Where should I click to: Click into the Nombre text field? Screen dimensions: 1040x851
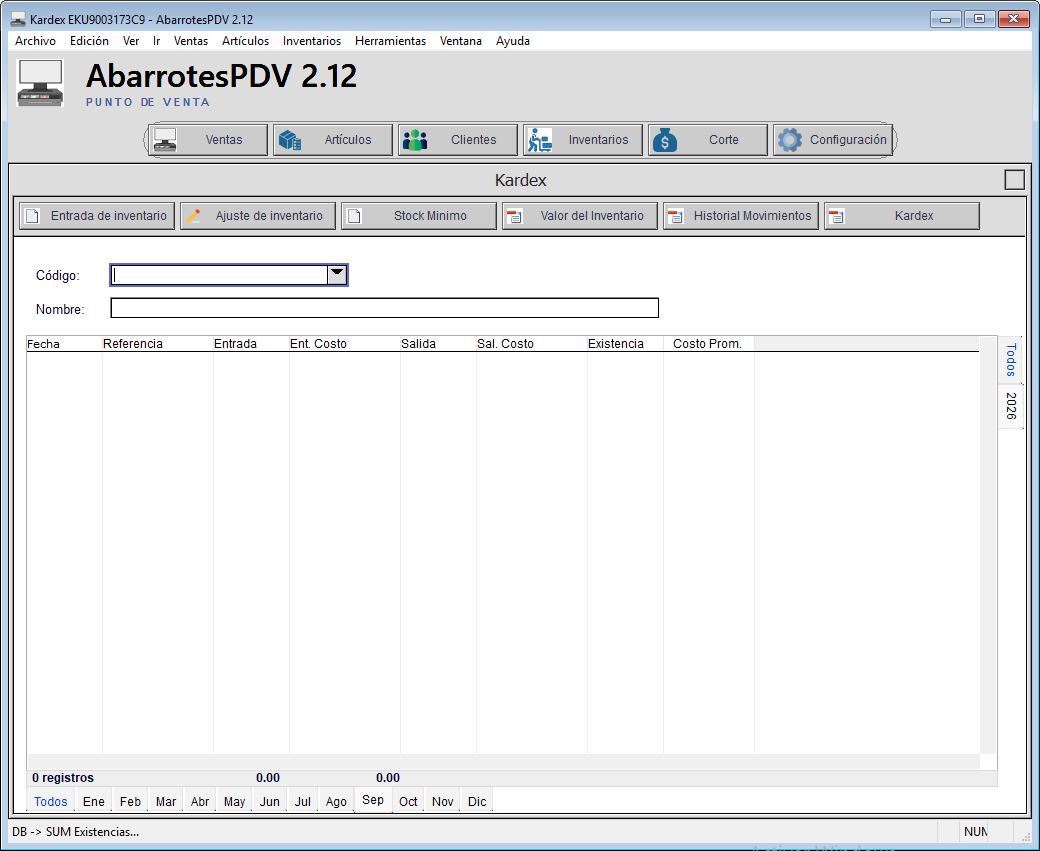click(x=385, y=308)
